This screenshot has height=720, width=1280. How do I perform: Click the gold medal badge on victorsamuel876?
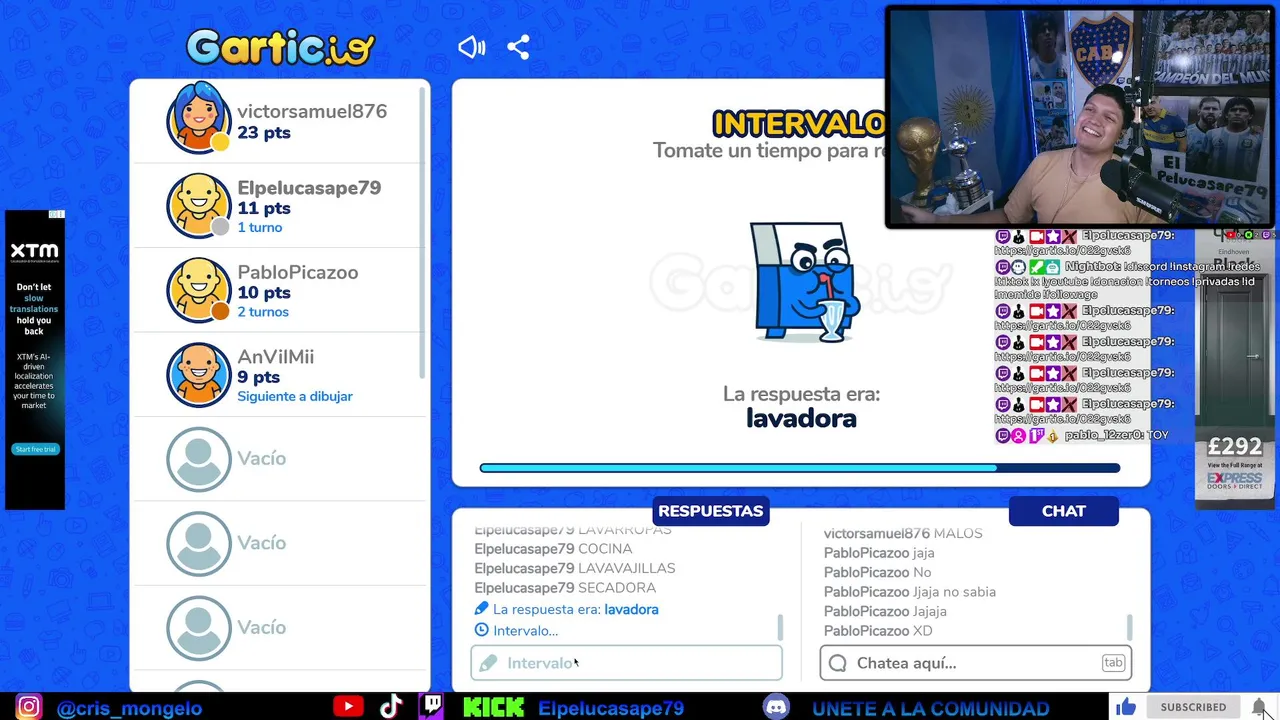[219, 142]
